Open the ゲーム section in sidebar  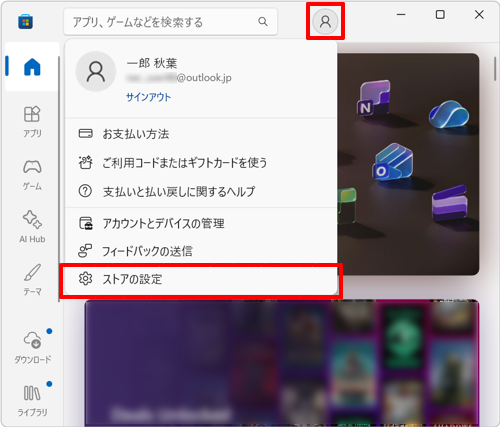pyautogui.click(x=32, y=175)
